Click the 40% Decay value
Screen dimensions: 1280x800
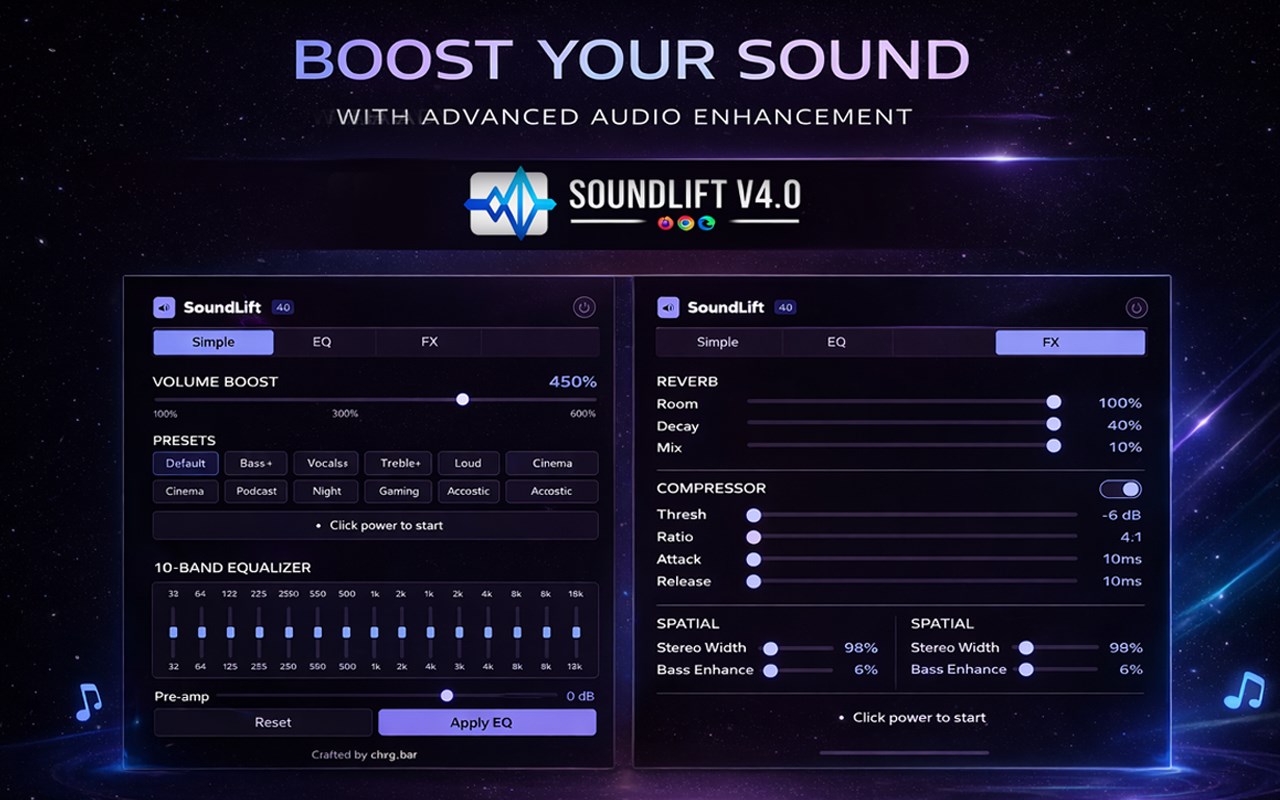pos(1125,425)
